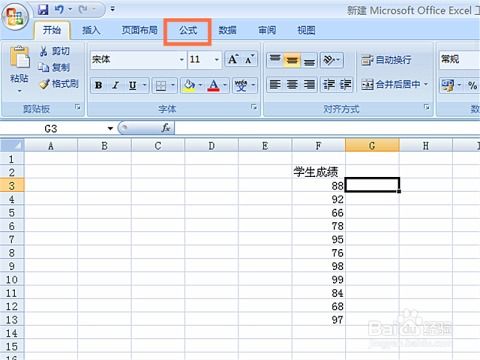This screenshot has width=480, height=360.
Task: Select cell containing 学生成绩
Action: 318,172
